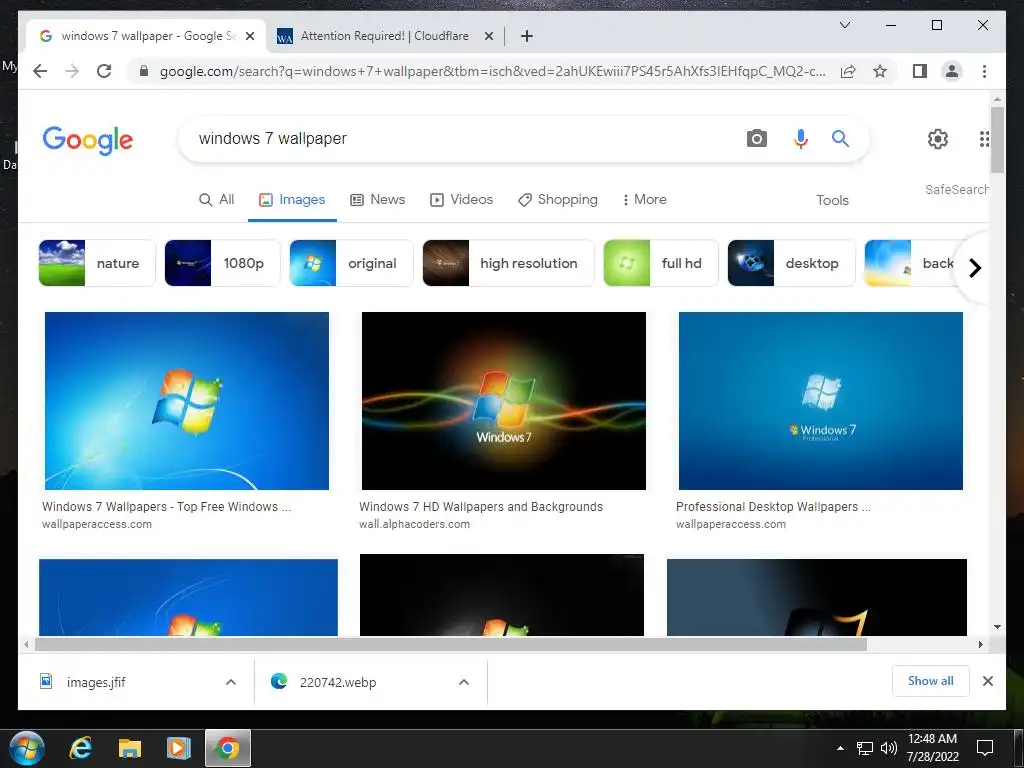Viewport: 1024px width, 768px height.
Task: Click Professional Desktop Wallpapers title
Action: [773, 507]
